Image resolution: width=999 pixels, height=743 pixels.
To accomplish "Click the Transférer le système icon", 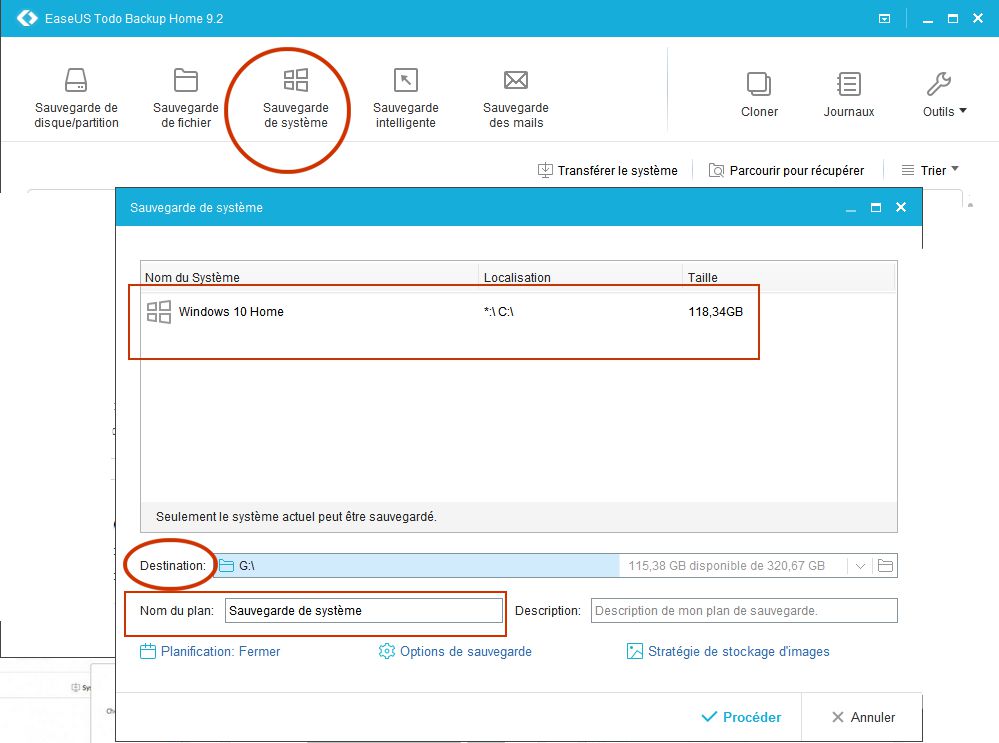I will pyautogui.click(x=545, y=170).
